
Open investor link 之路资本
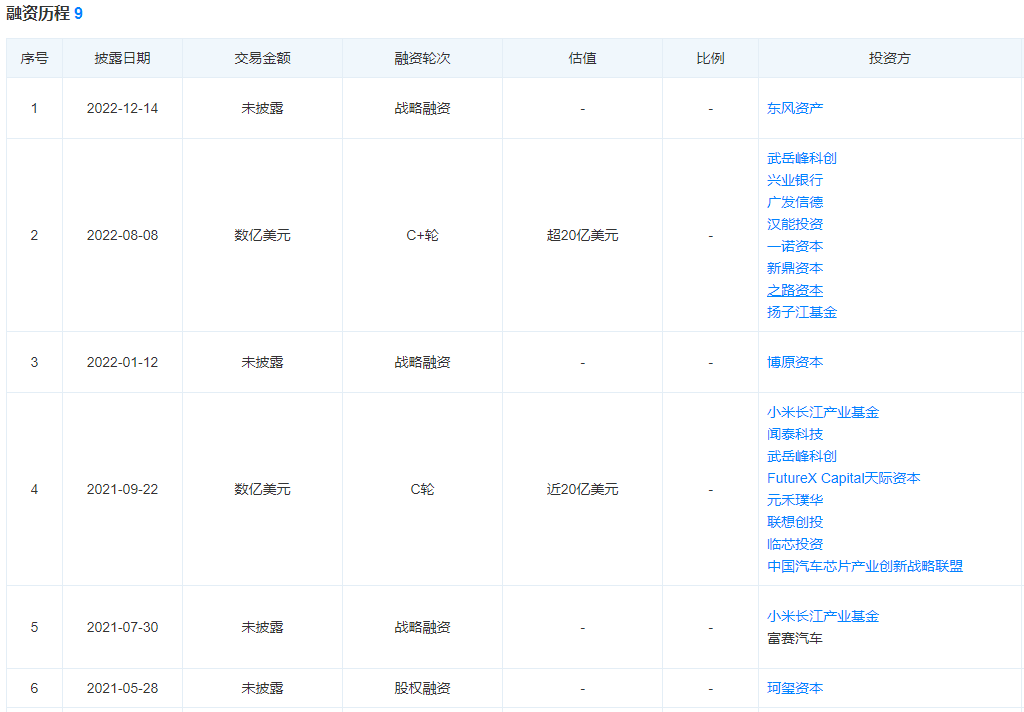pyautogui.click(x=795, y=291)
